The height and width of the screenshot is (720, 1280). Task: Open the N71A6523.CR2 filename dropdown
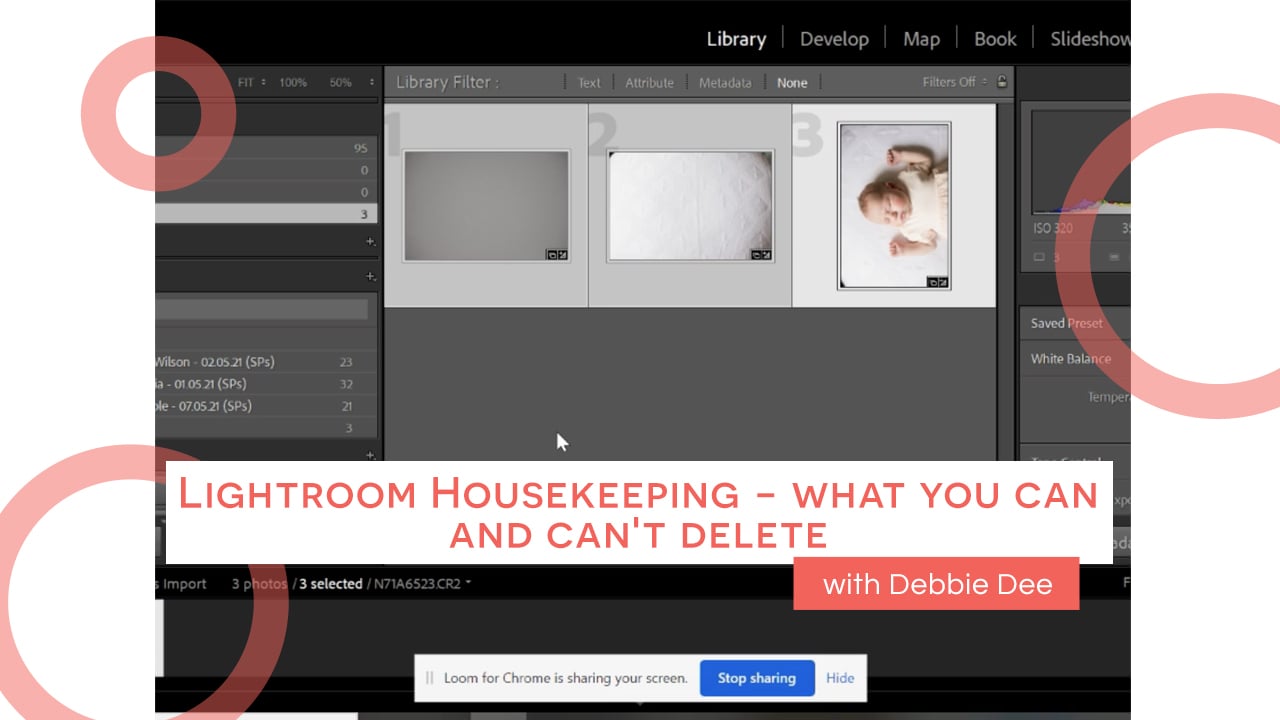tap(421, 584)
